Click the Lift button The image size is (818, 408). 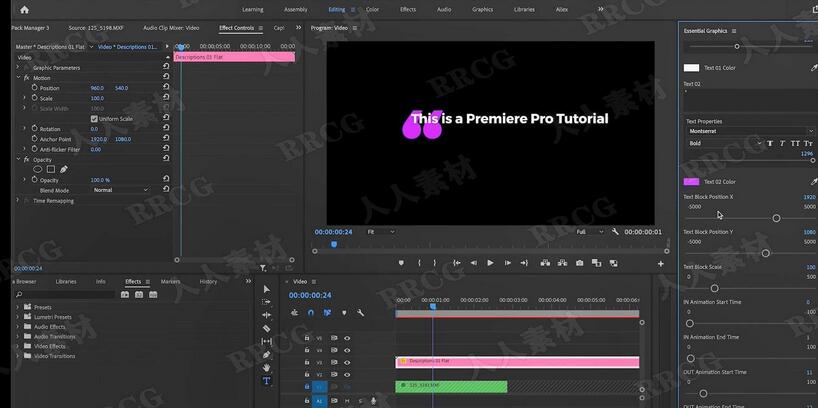click(545, 263)
